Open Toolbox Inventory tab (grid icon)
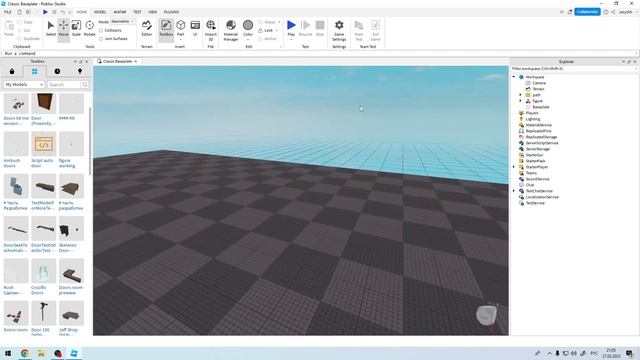Screen dimensions: 640x360 (35, 71)
